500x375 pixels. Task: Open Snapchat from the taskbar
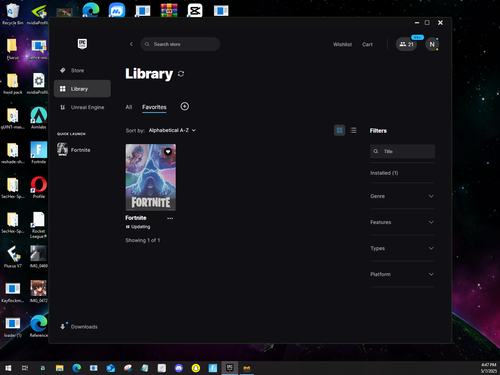(x=196, y=368)
